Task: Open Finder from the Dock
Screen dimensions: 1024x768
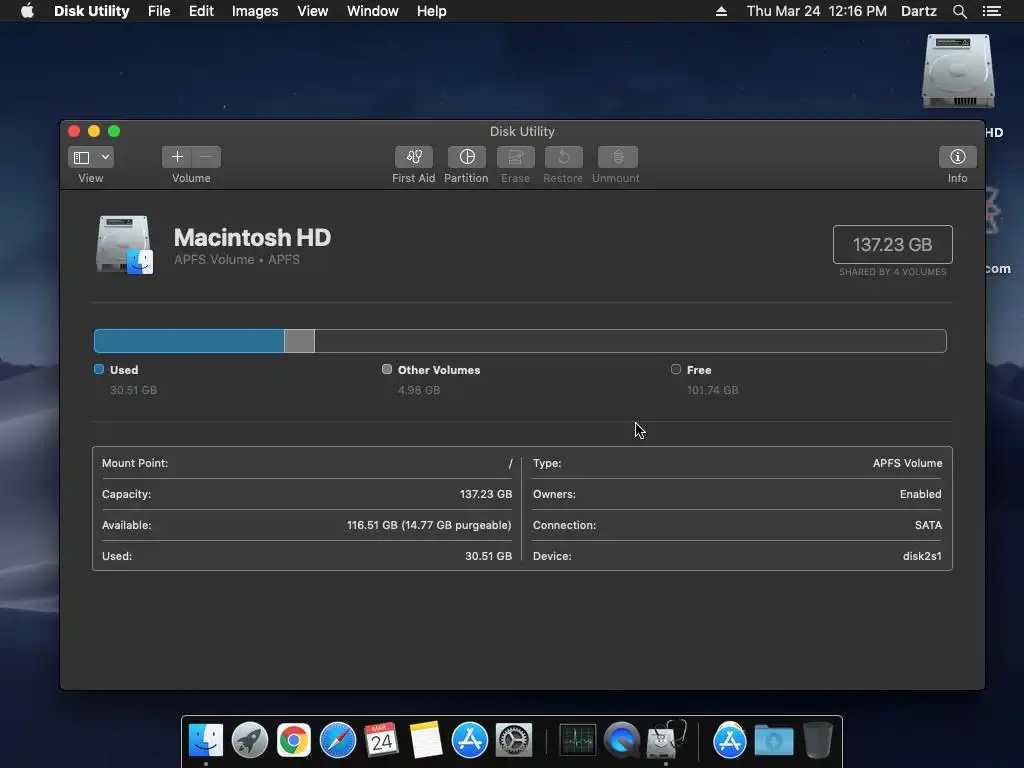Action: (206, 740)
